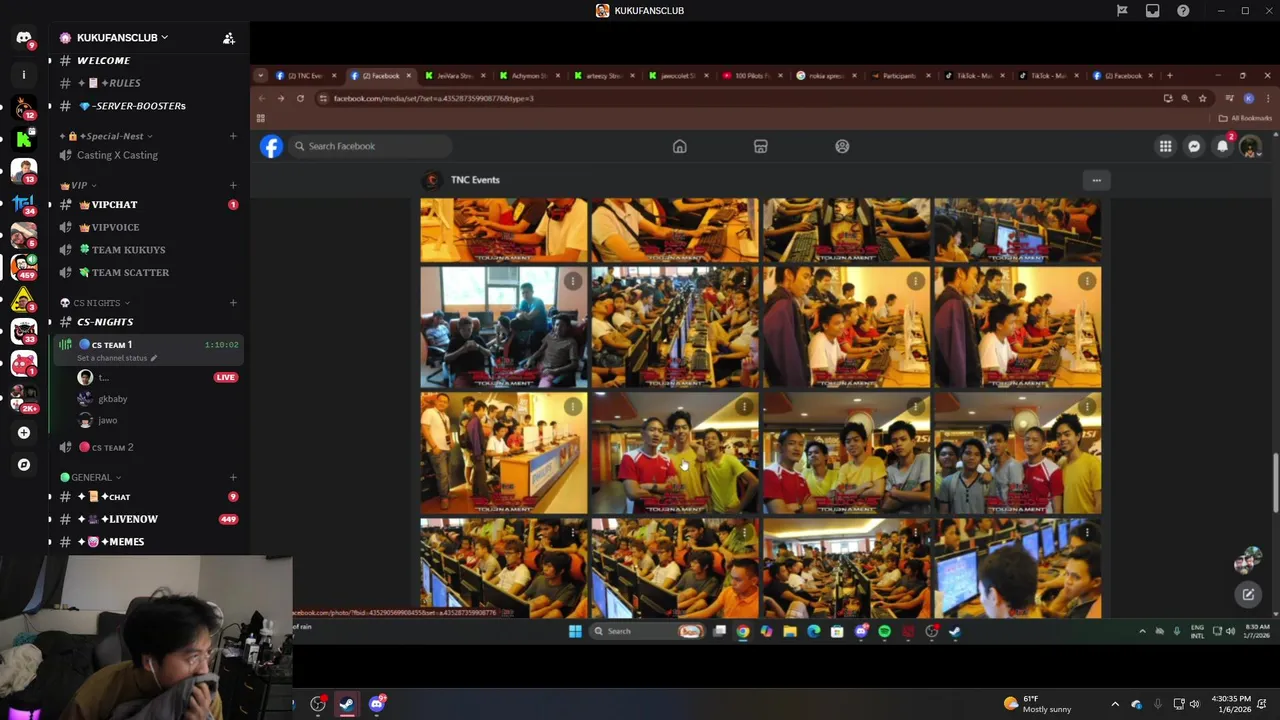Click the add a server plus icon
Viewport: 1280px width, 720px height.
point(24,433)
